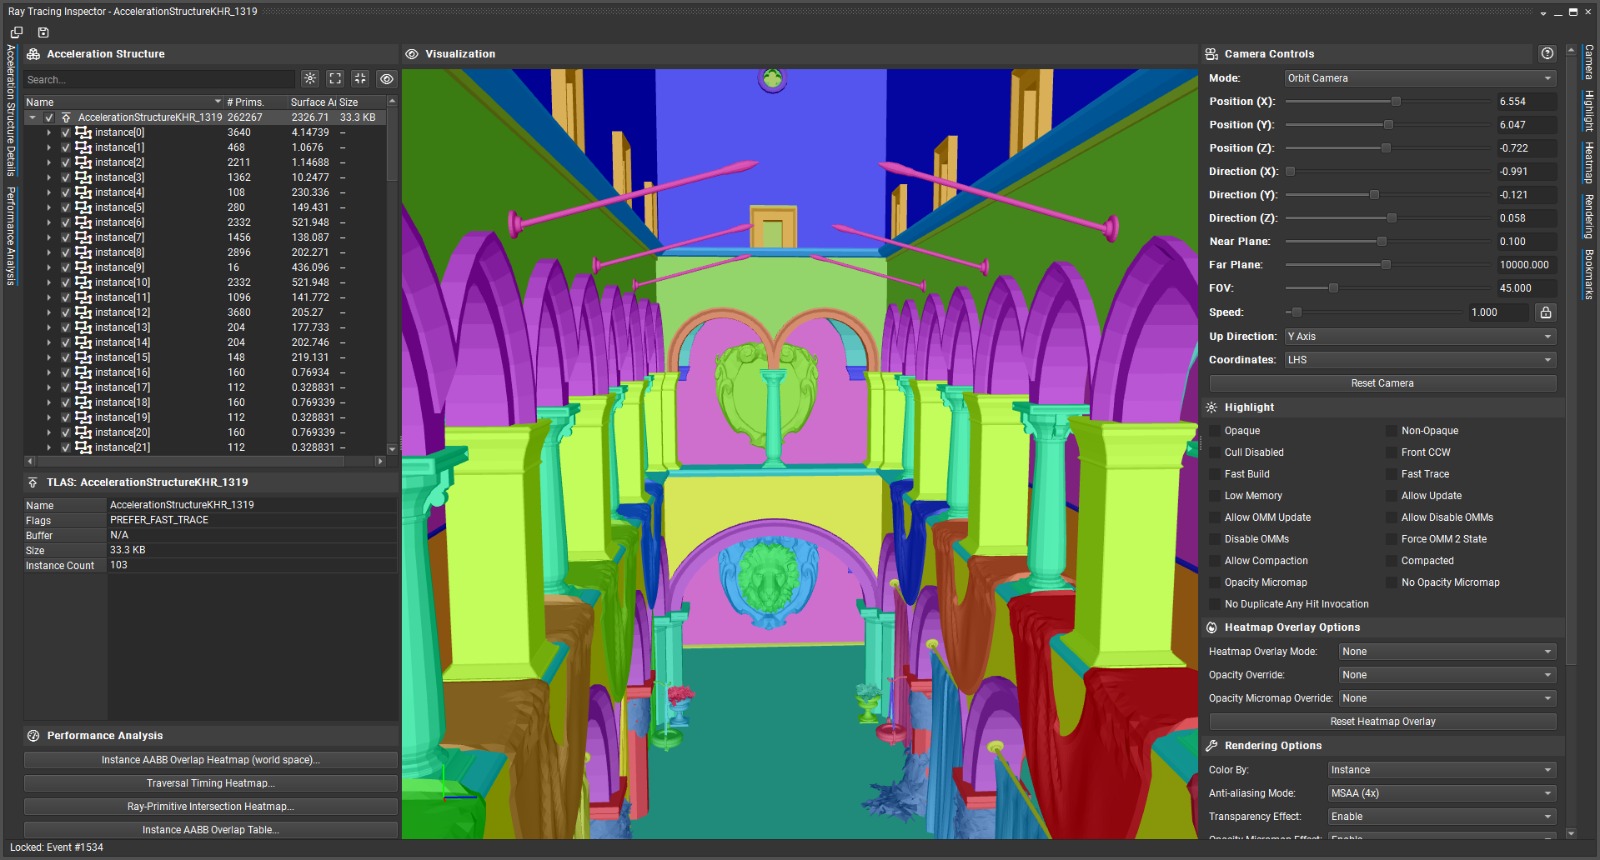
Task: Click the speed lock icon
Action: pos(1545,312)
